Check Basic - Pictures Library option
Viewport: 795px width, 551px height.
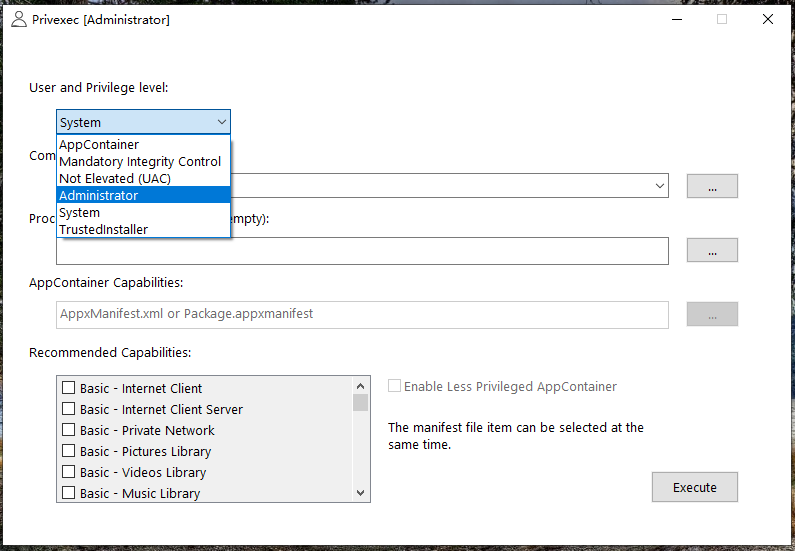click(68, 451)
